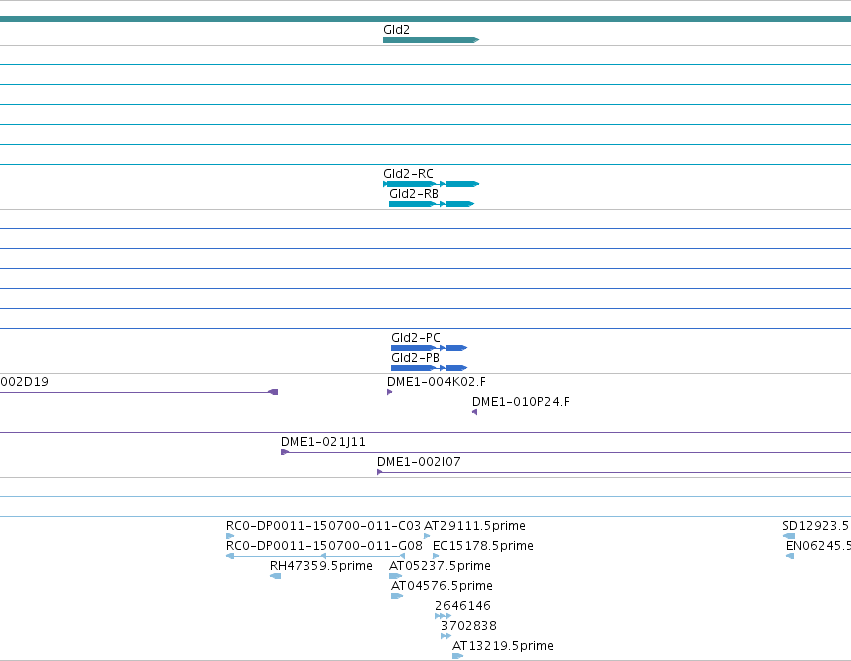
Task: Select the AT13219.5prime EST glyph
Action: [x=458, y=656]
